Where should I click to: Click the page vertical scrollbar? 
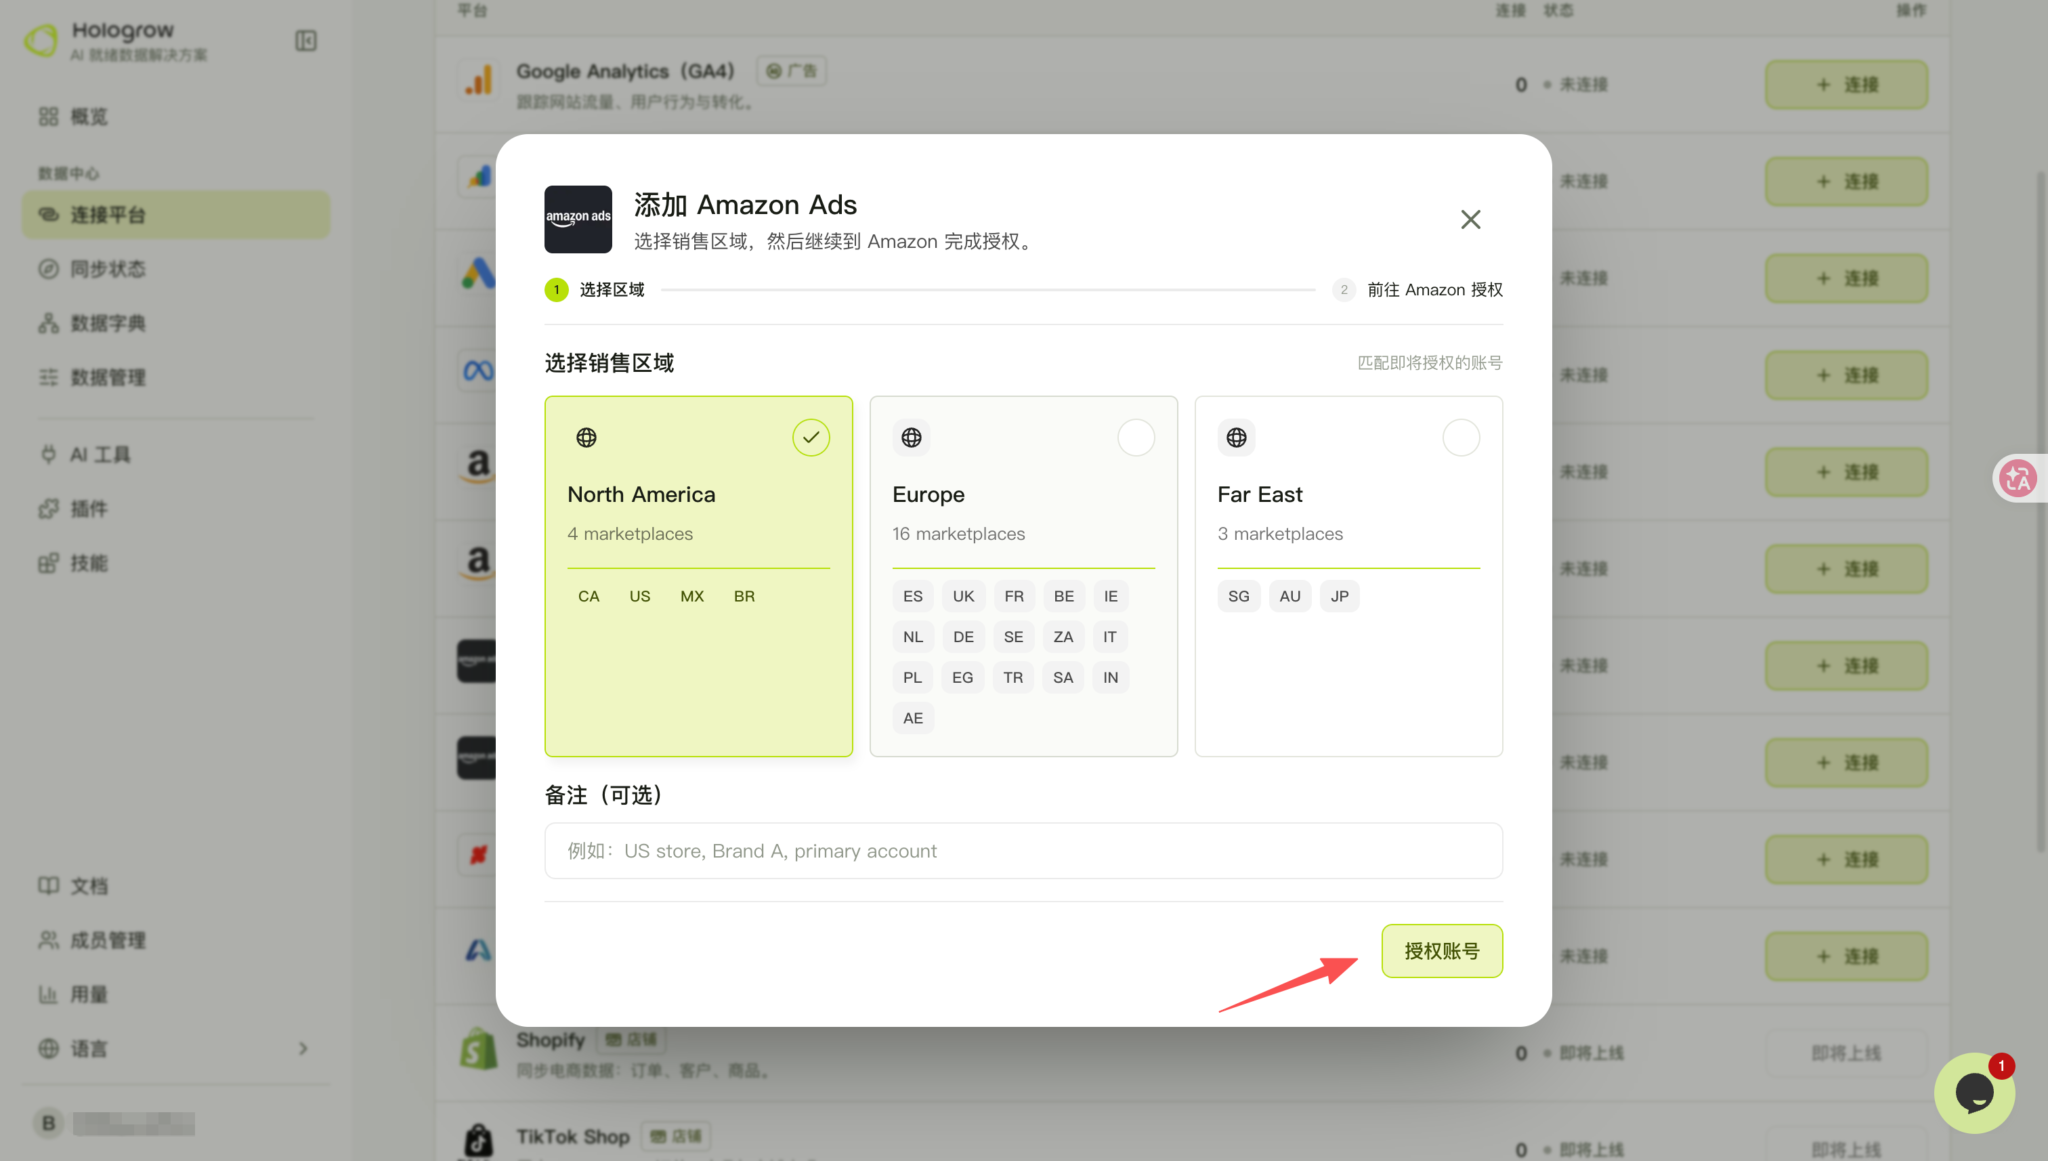pyautogui.click(x=2041, y=510)
